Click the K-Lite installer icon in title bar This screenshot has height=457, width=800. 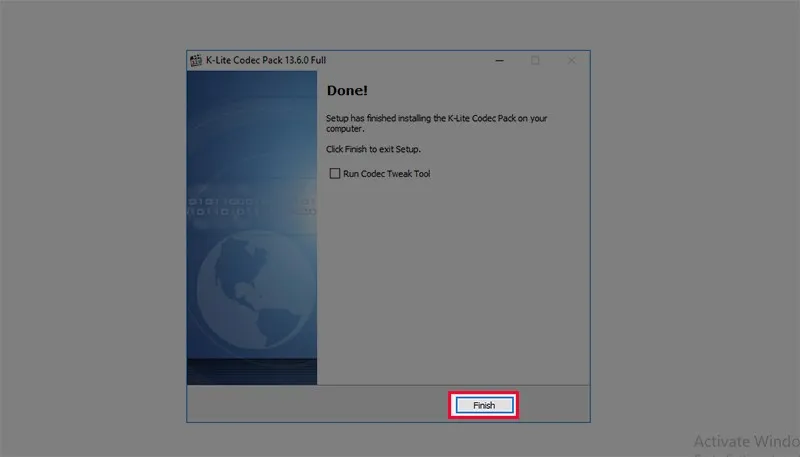click(x=196, y=61)
